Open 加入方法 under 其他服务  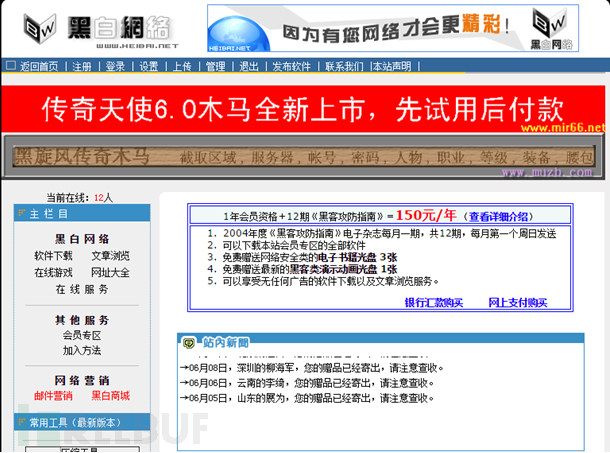pos(82,350)
